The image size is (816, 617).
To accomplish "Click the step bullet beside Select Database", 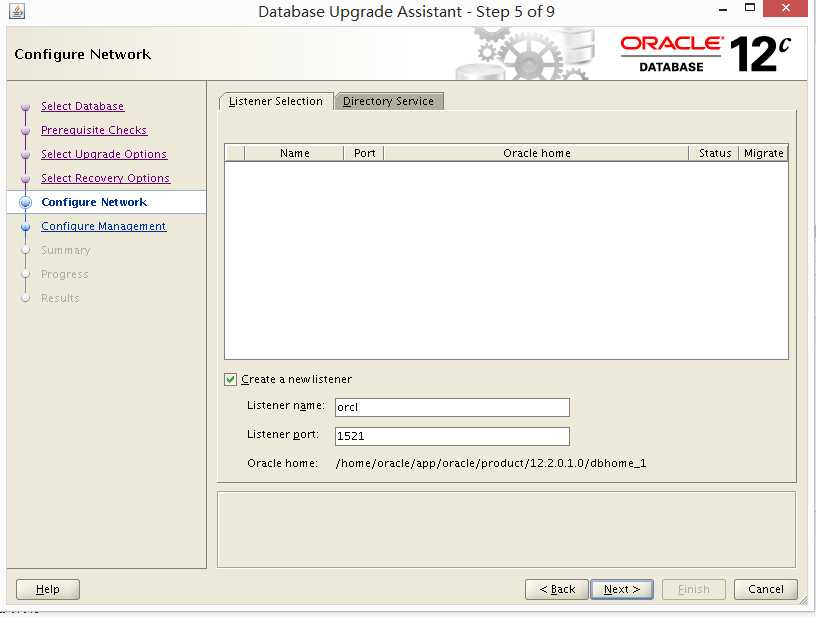I will pyautogui.click(x=26, y=107).
